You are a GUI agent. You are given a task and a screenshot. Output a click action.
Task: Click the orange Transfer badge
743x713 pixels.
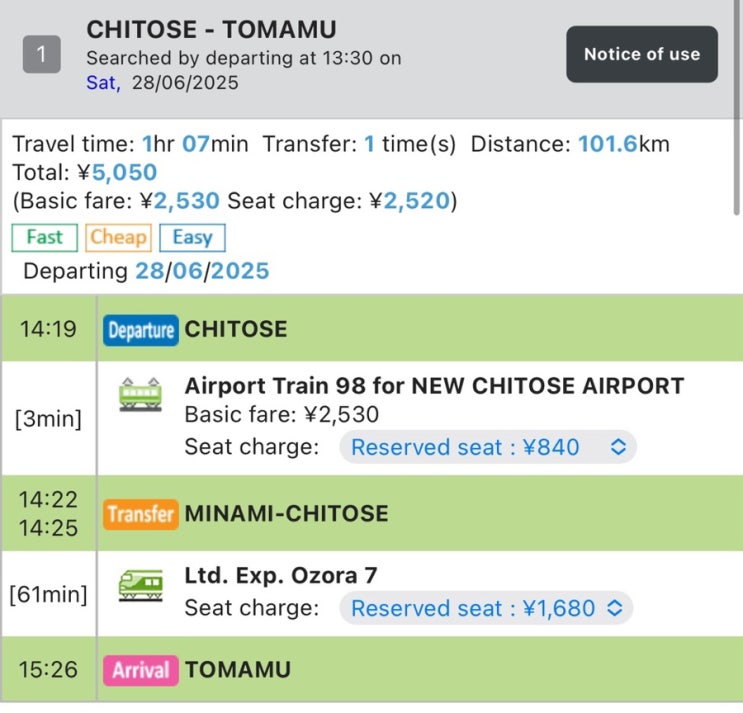click(140, 514)
